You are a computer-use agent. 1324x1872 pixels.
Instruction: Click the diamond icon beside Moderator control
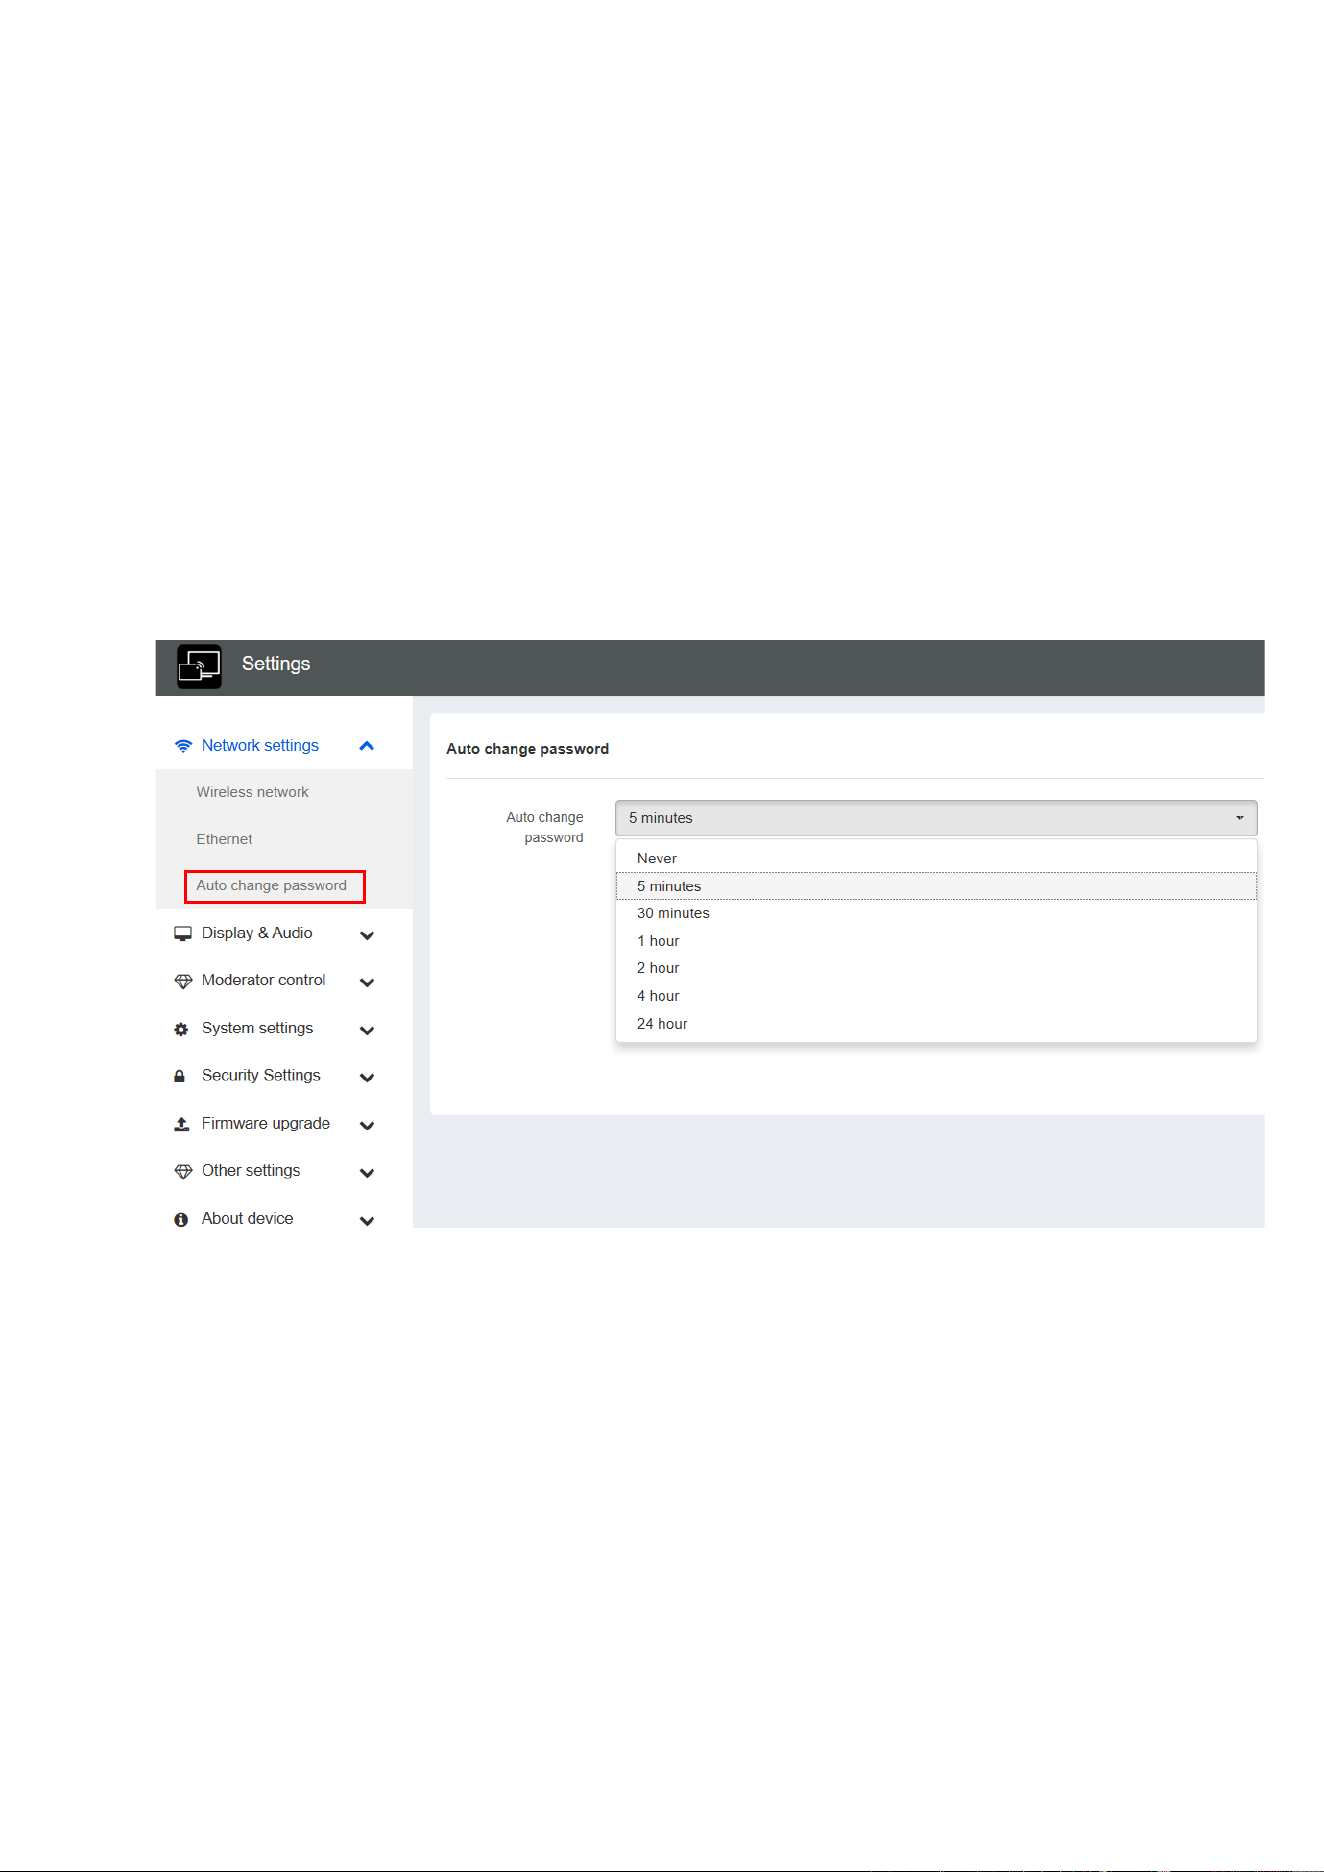point(183,982)
